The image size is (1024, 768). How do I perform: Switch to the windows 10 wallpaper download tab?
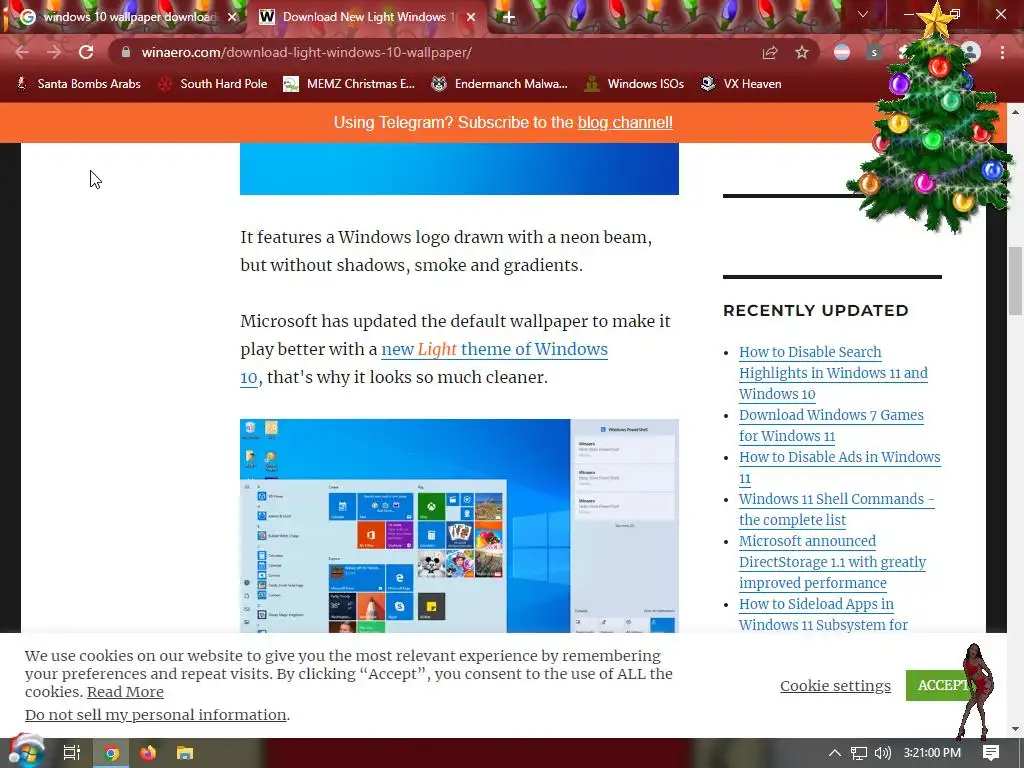[123, 17]
